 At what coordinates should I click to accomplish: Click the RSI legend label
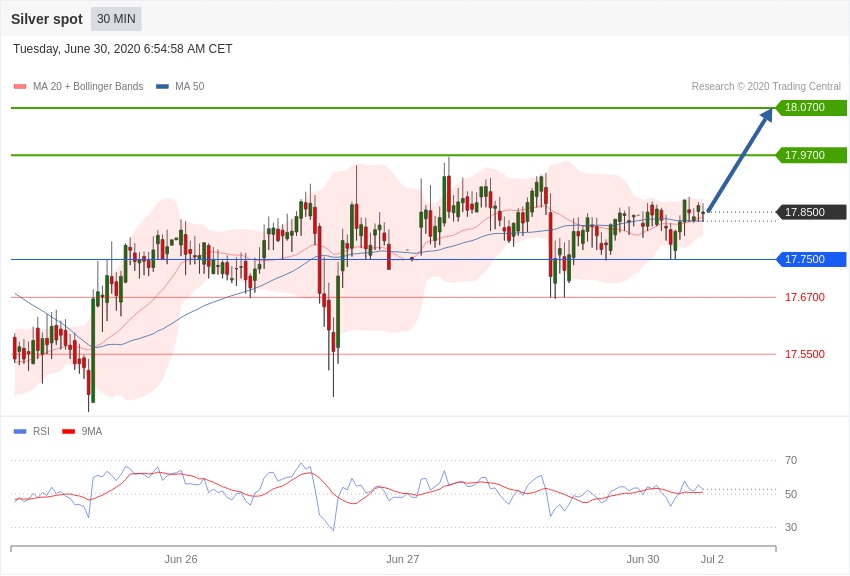coord(41,431)
